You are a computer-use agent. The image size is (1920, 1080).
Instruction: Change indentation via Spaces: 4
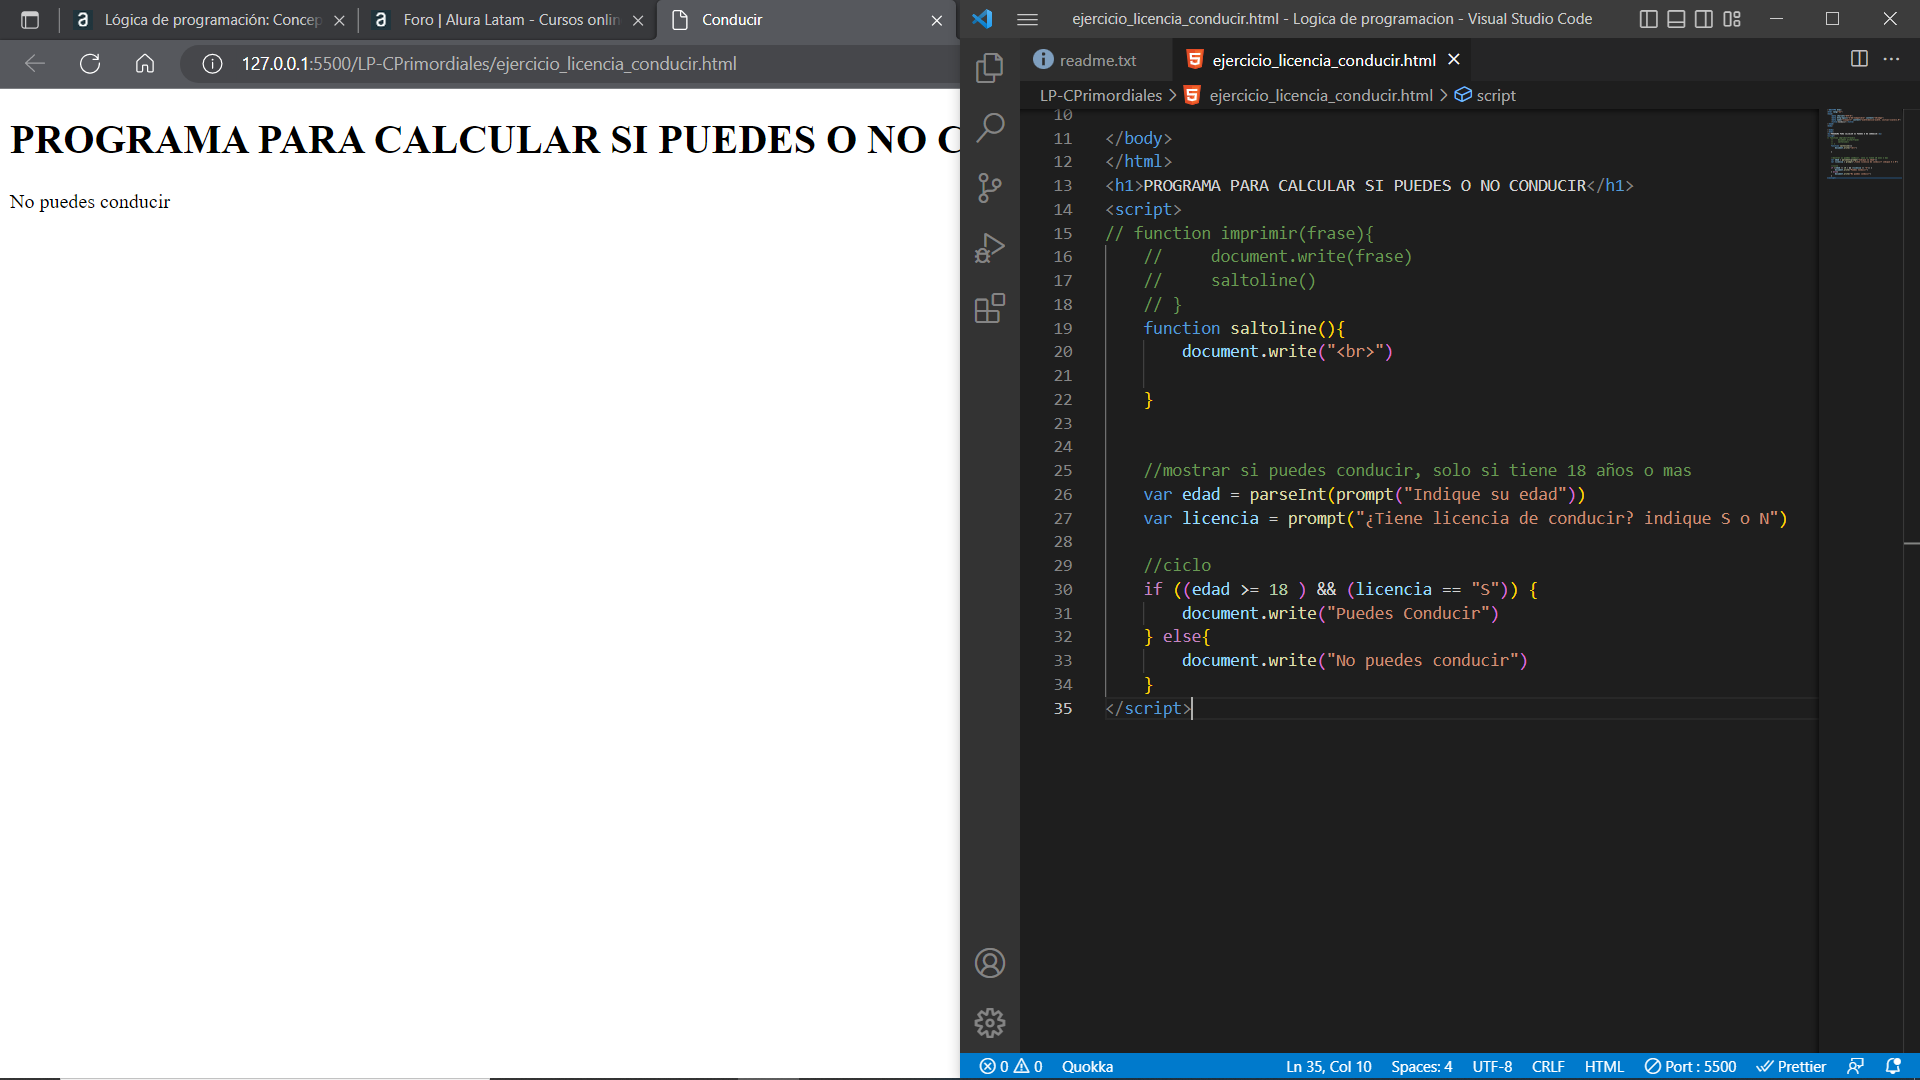(1421, 1067)
